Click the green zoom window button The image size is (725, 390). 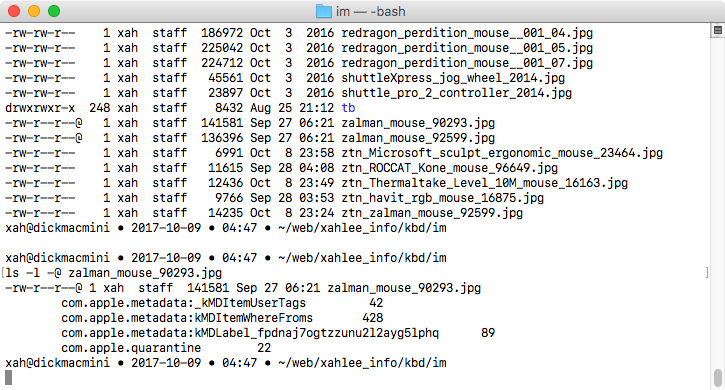tap(54, 11)
